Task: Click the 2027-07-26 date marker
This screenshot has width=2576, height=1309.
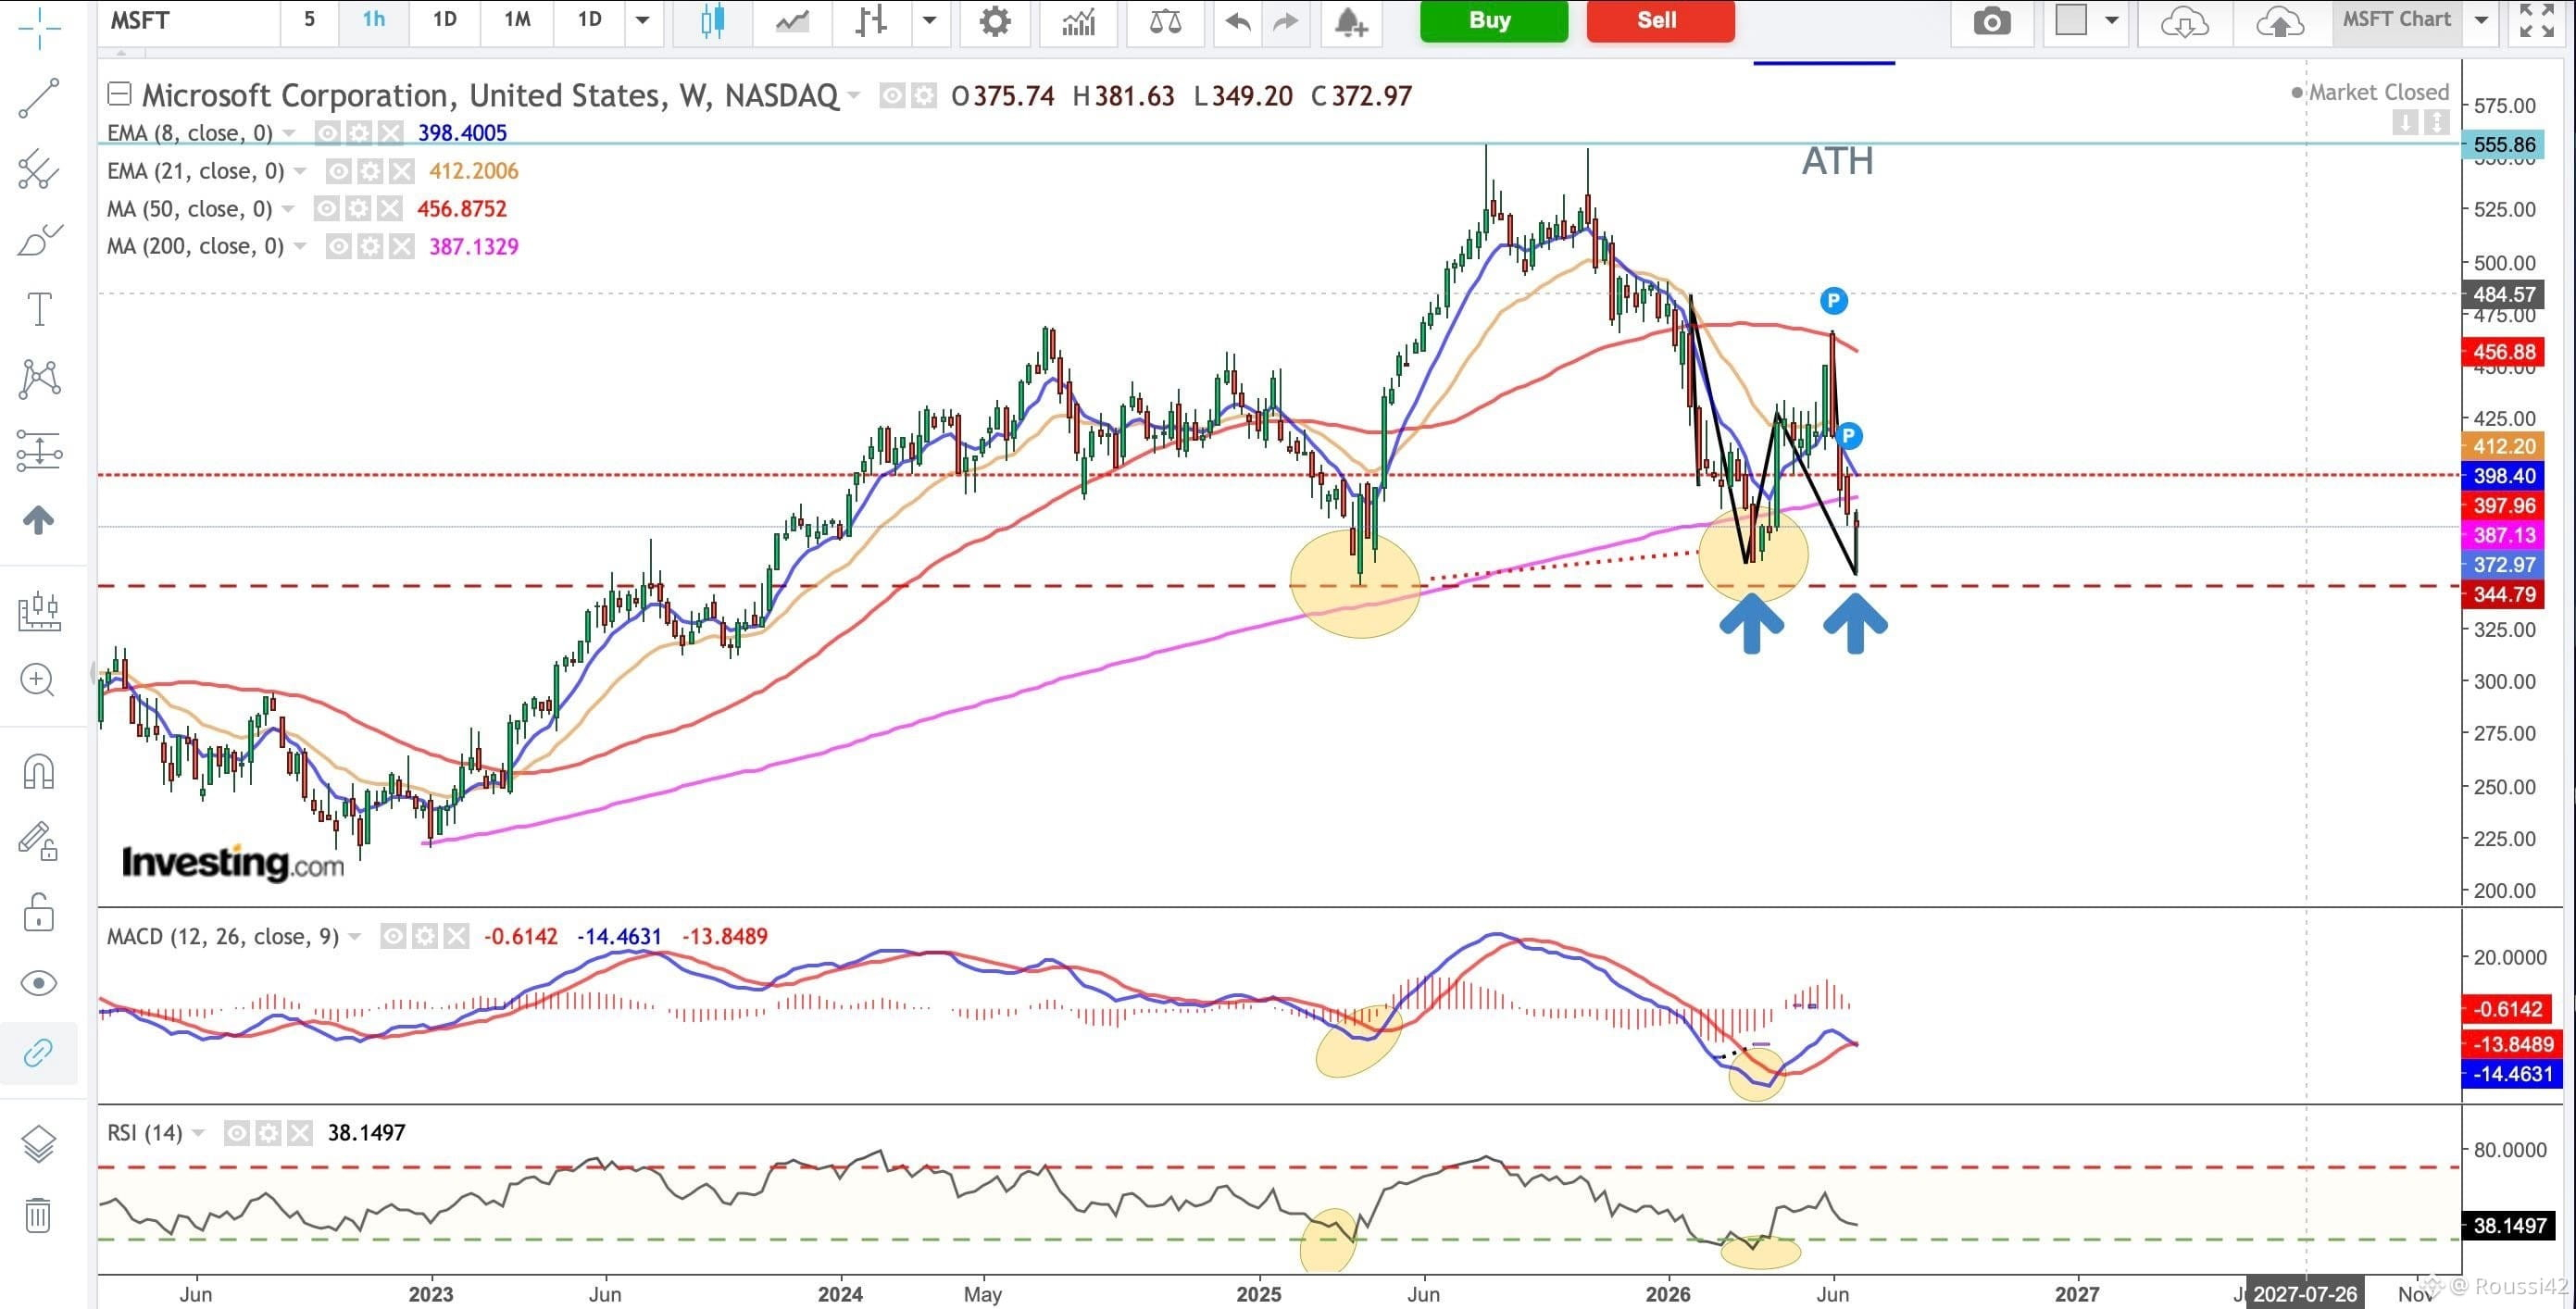Action: [2305, 1294]
